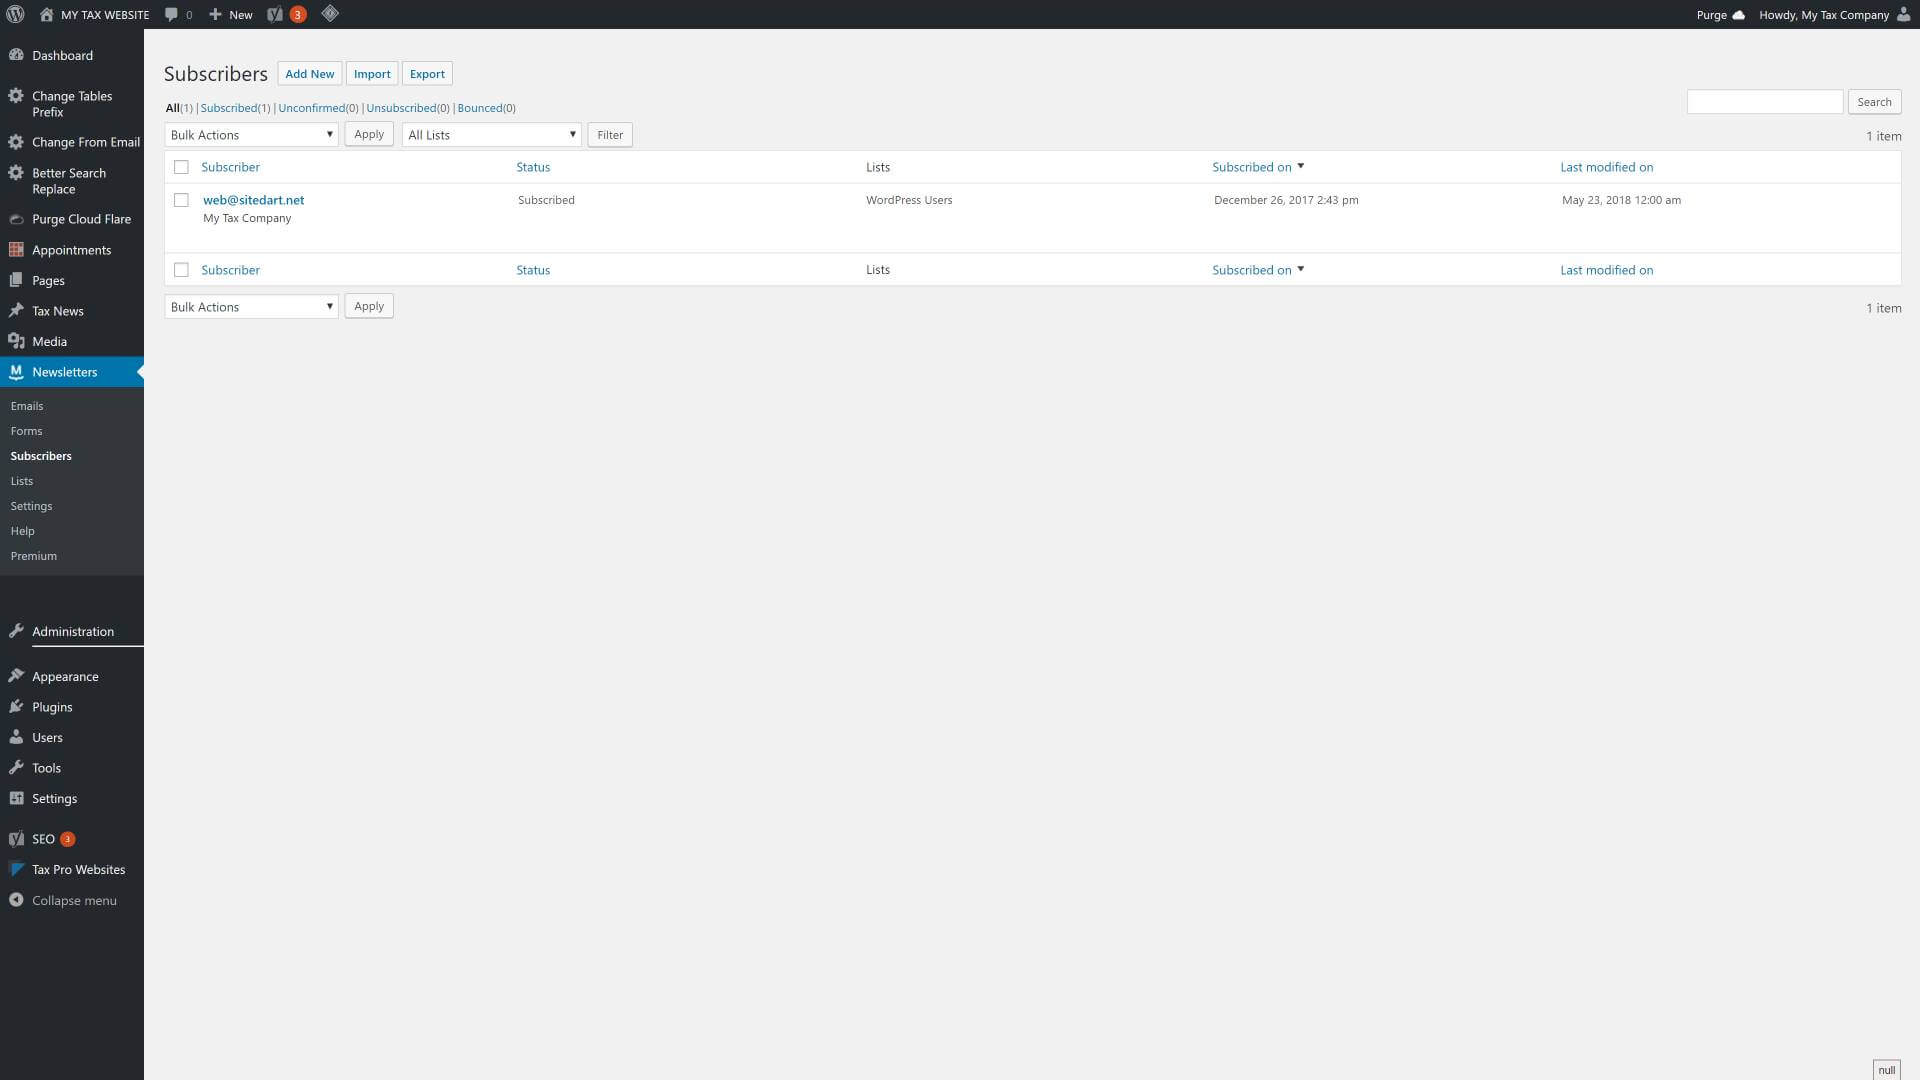
Task: Click the Search button
Action: [1874, 102]
